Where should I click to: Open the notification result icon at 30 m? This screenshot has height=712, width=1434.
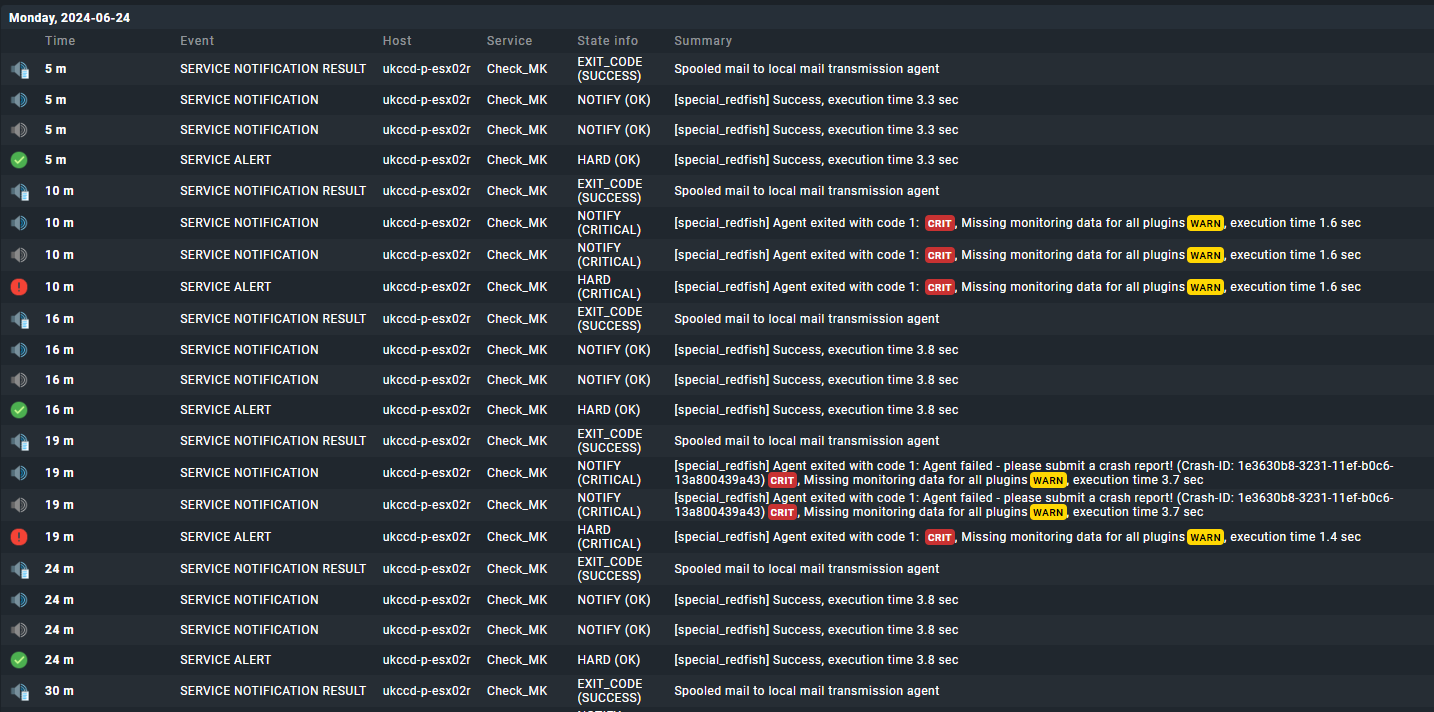click(x=19, y=691)
